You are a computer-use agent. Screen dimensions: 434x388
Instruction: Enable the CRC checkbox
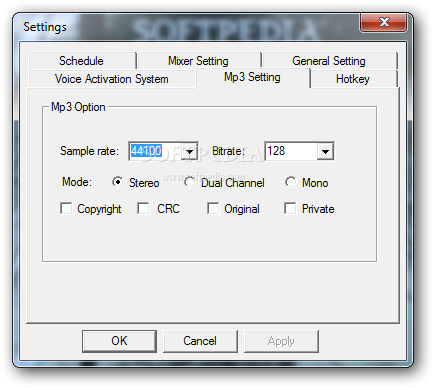pyautogui.click(x=143, y=209)
